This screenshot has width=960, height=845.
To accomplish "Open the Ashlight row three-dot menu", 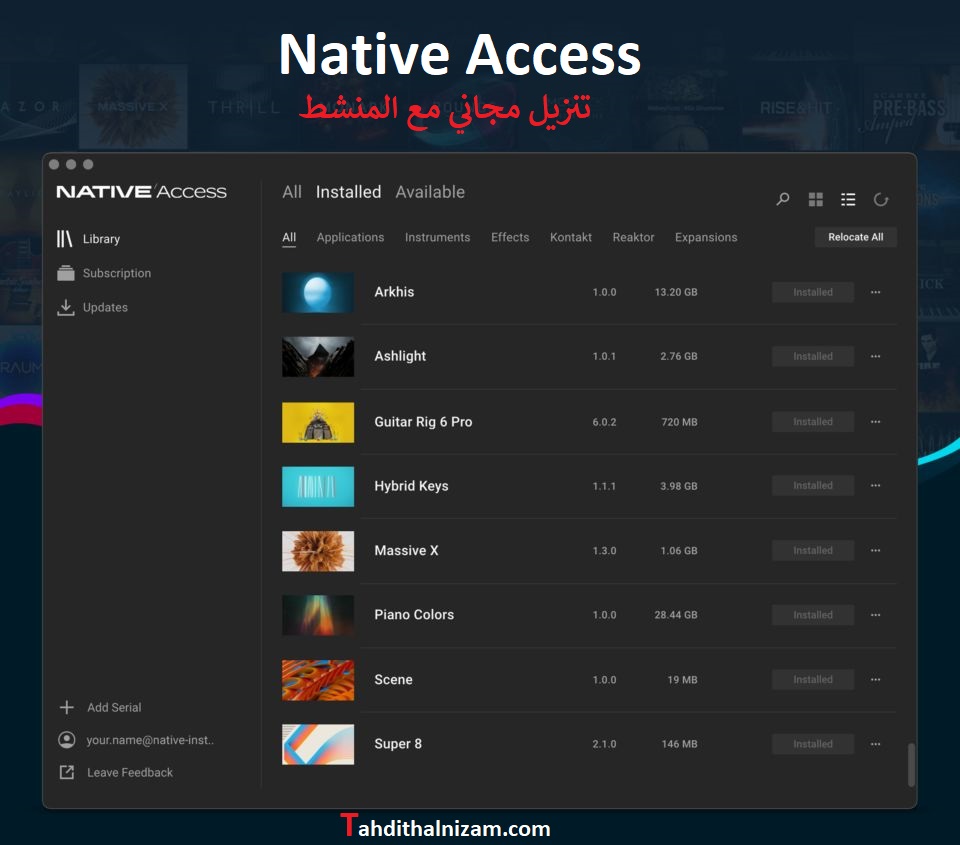I will [x=876, y=356].
